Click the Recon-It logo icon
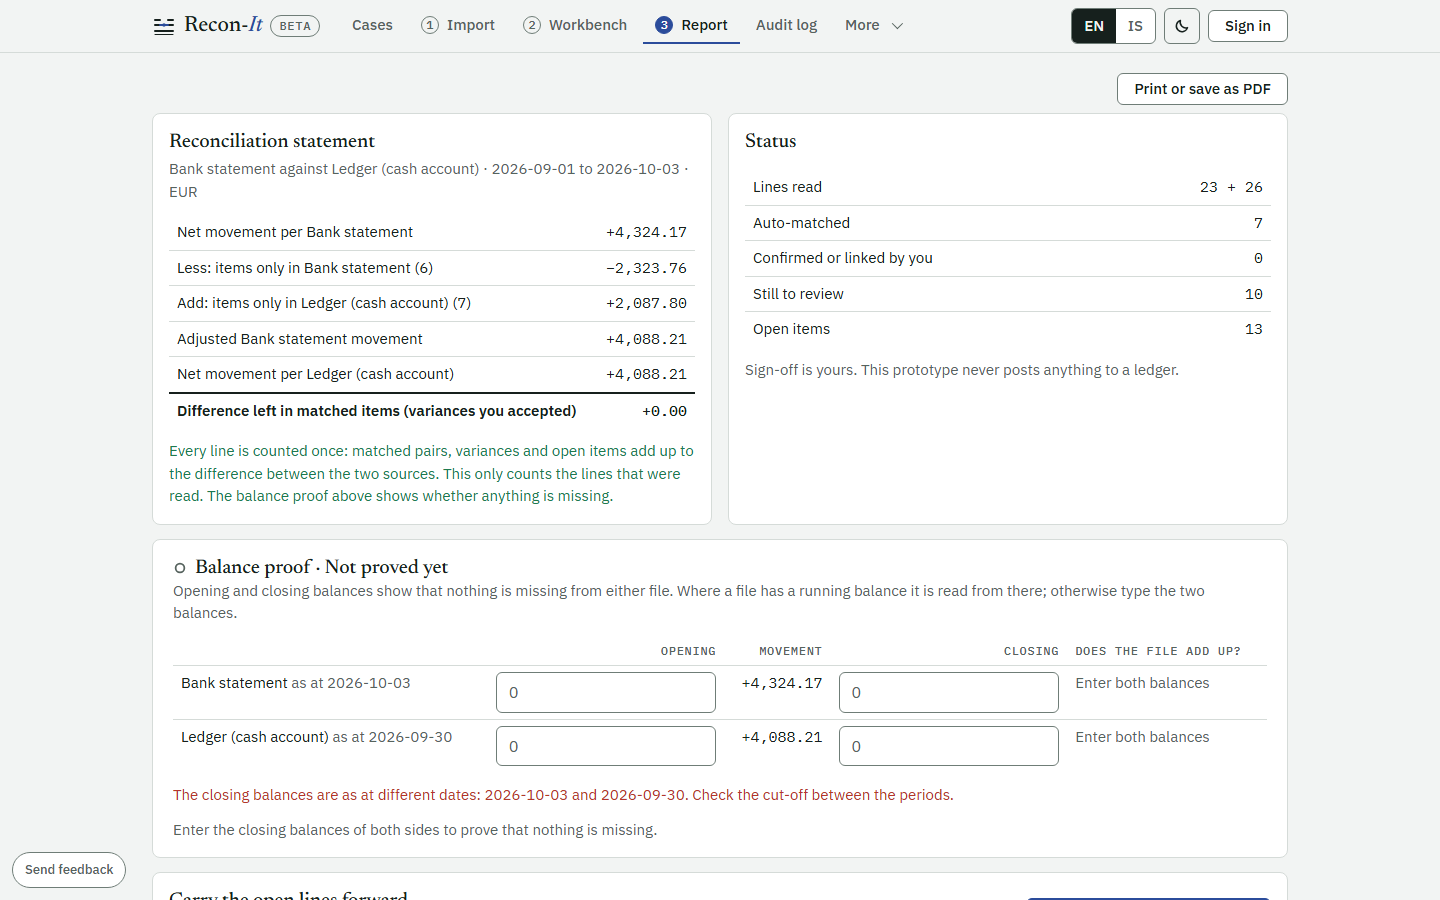Viewport: 1440px width, 900px height. pos(164,26)
